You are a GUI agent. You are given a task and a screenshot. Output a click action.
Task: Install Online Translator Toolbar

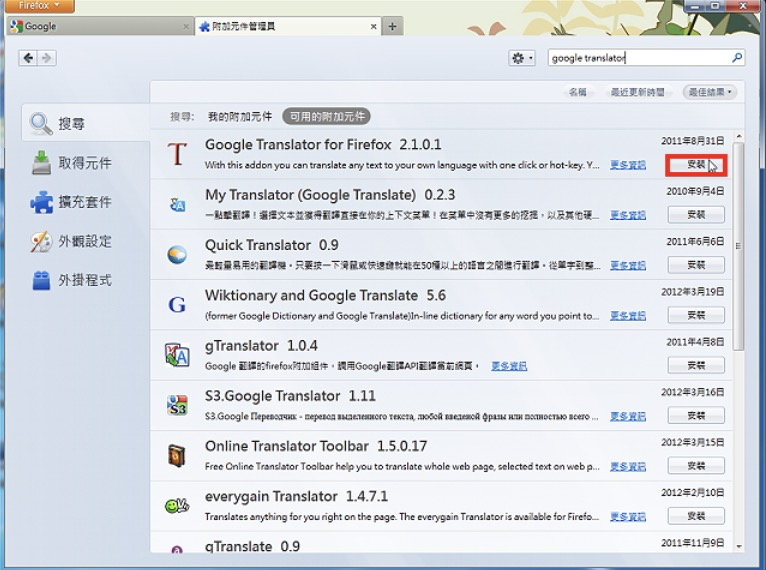coord(696,466)
